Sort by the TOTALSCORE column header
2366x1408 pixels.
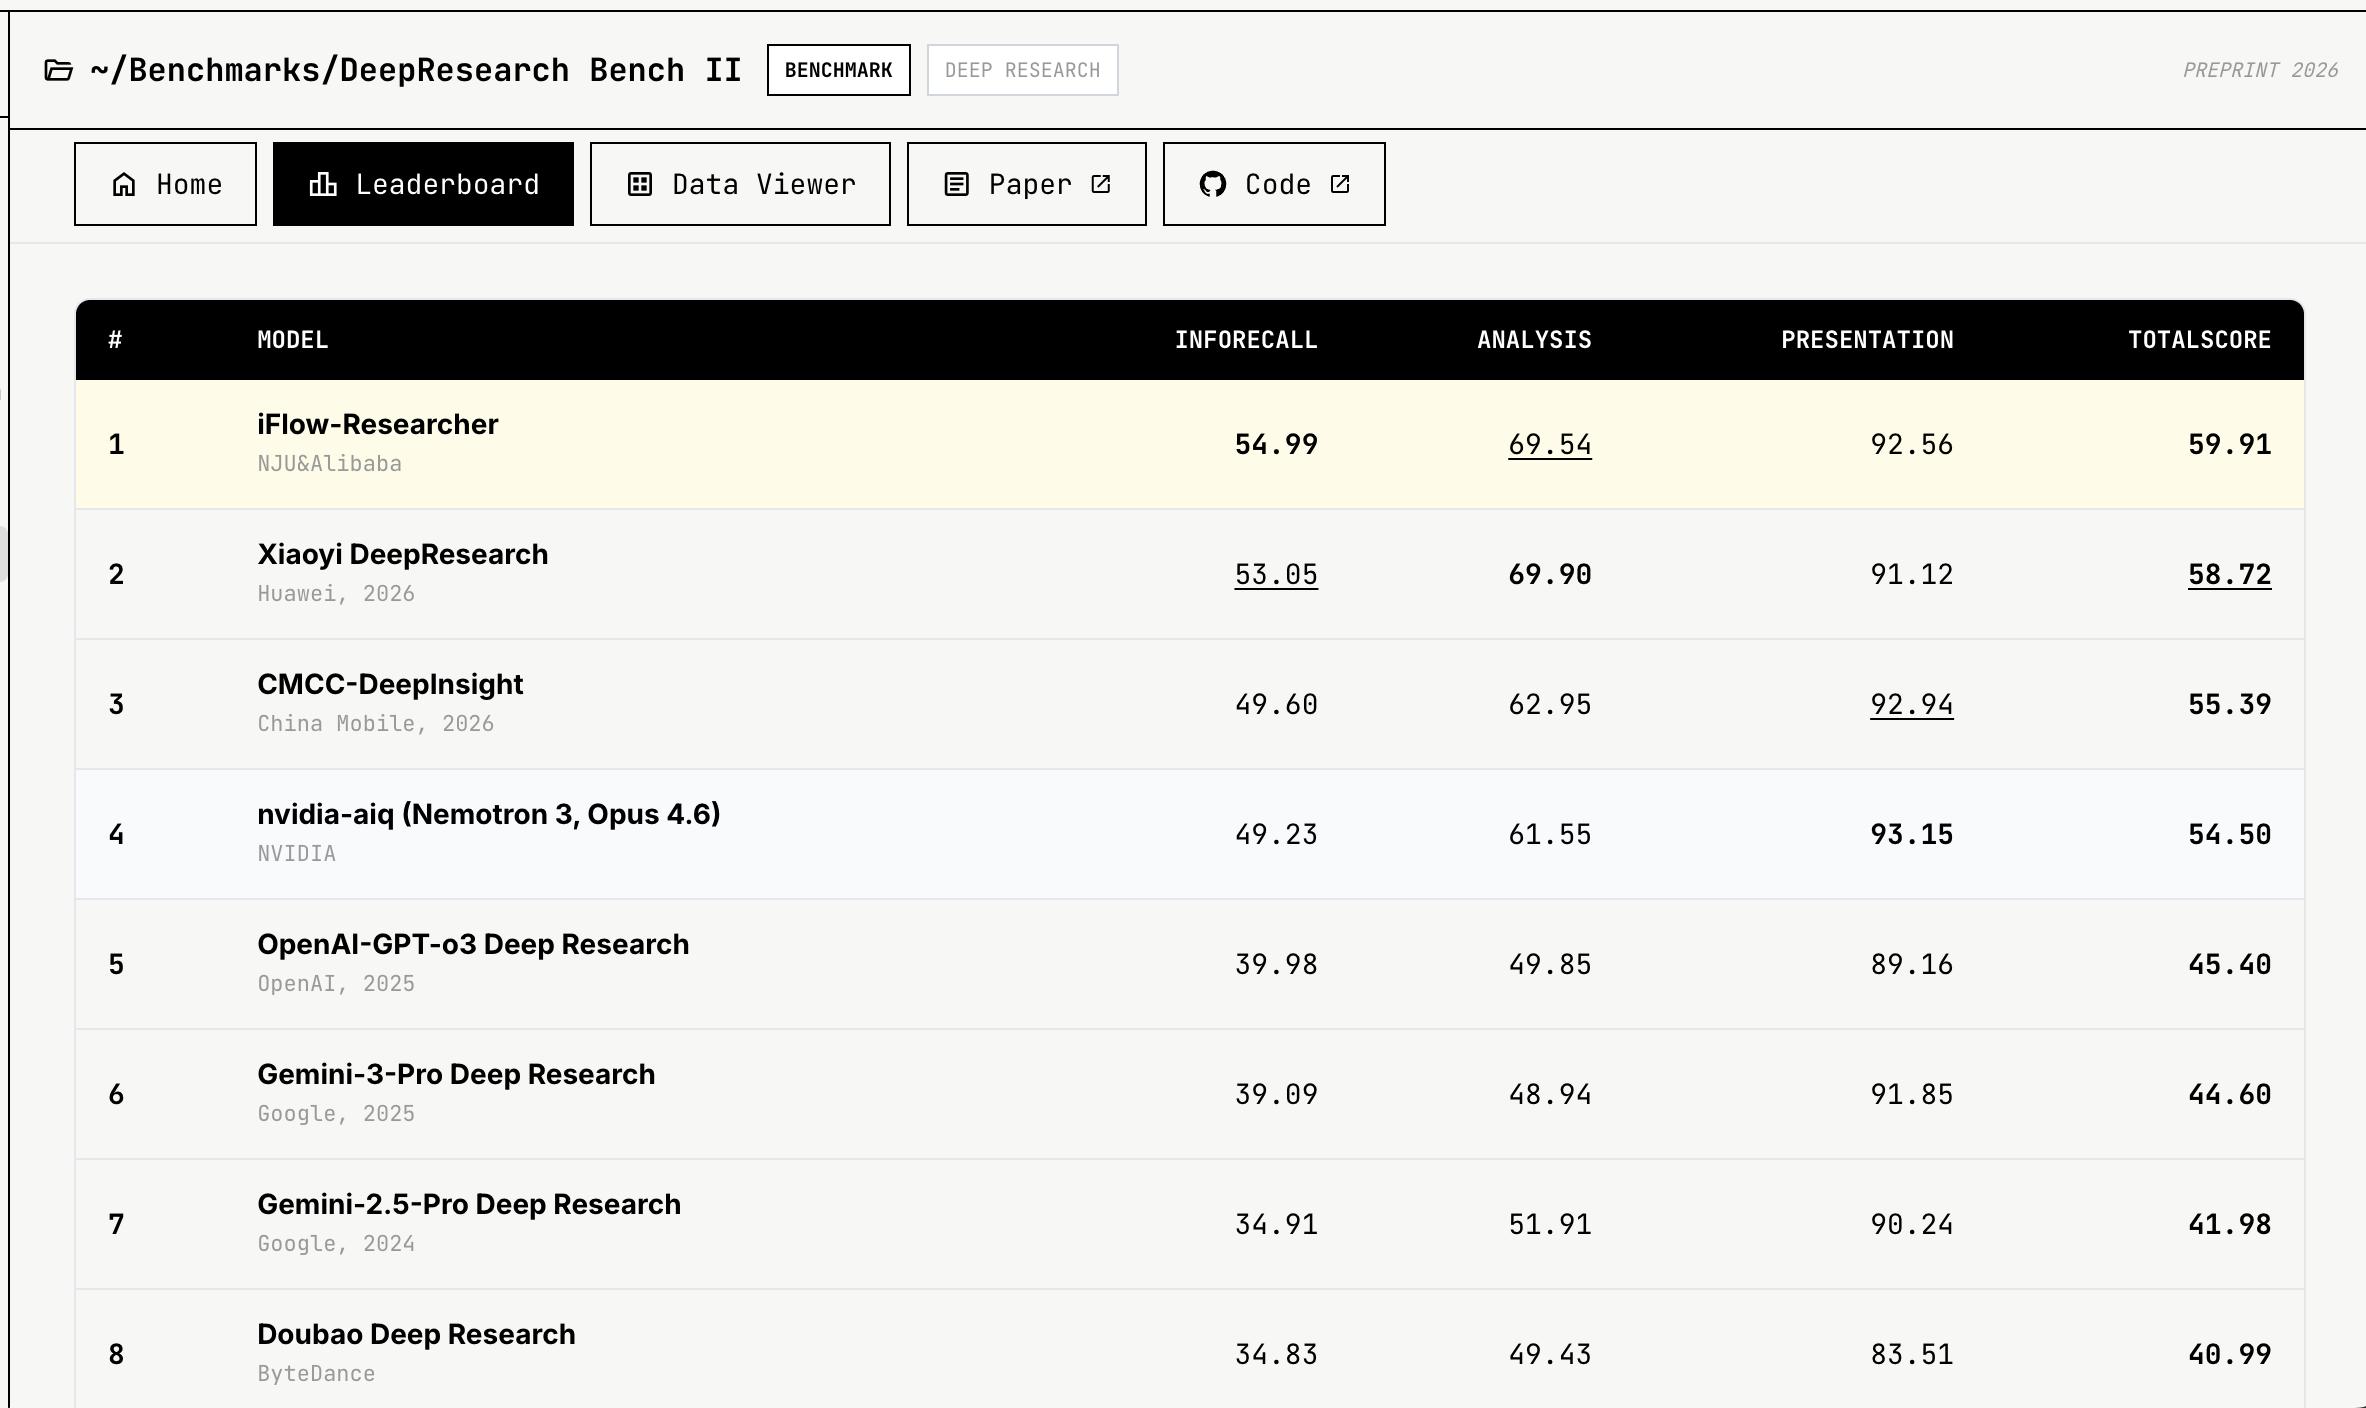(x=2199, y=340)
